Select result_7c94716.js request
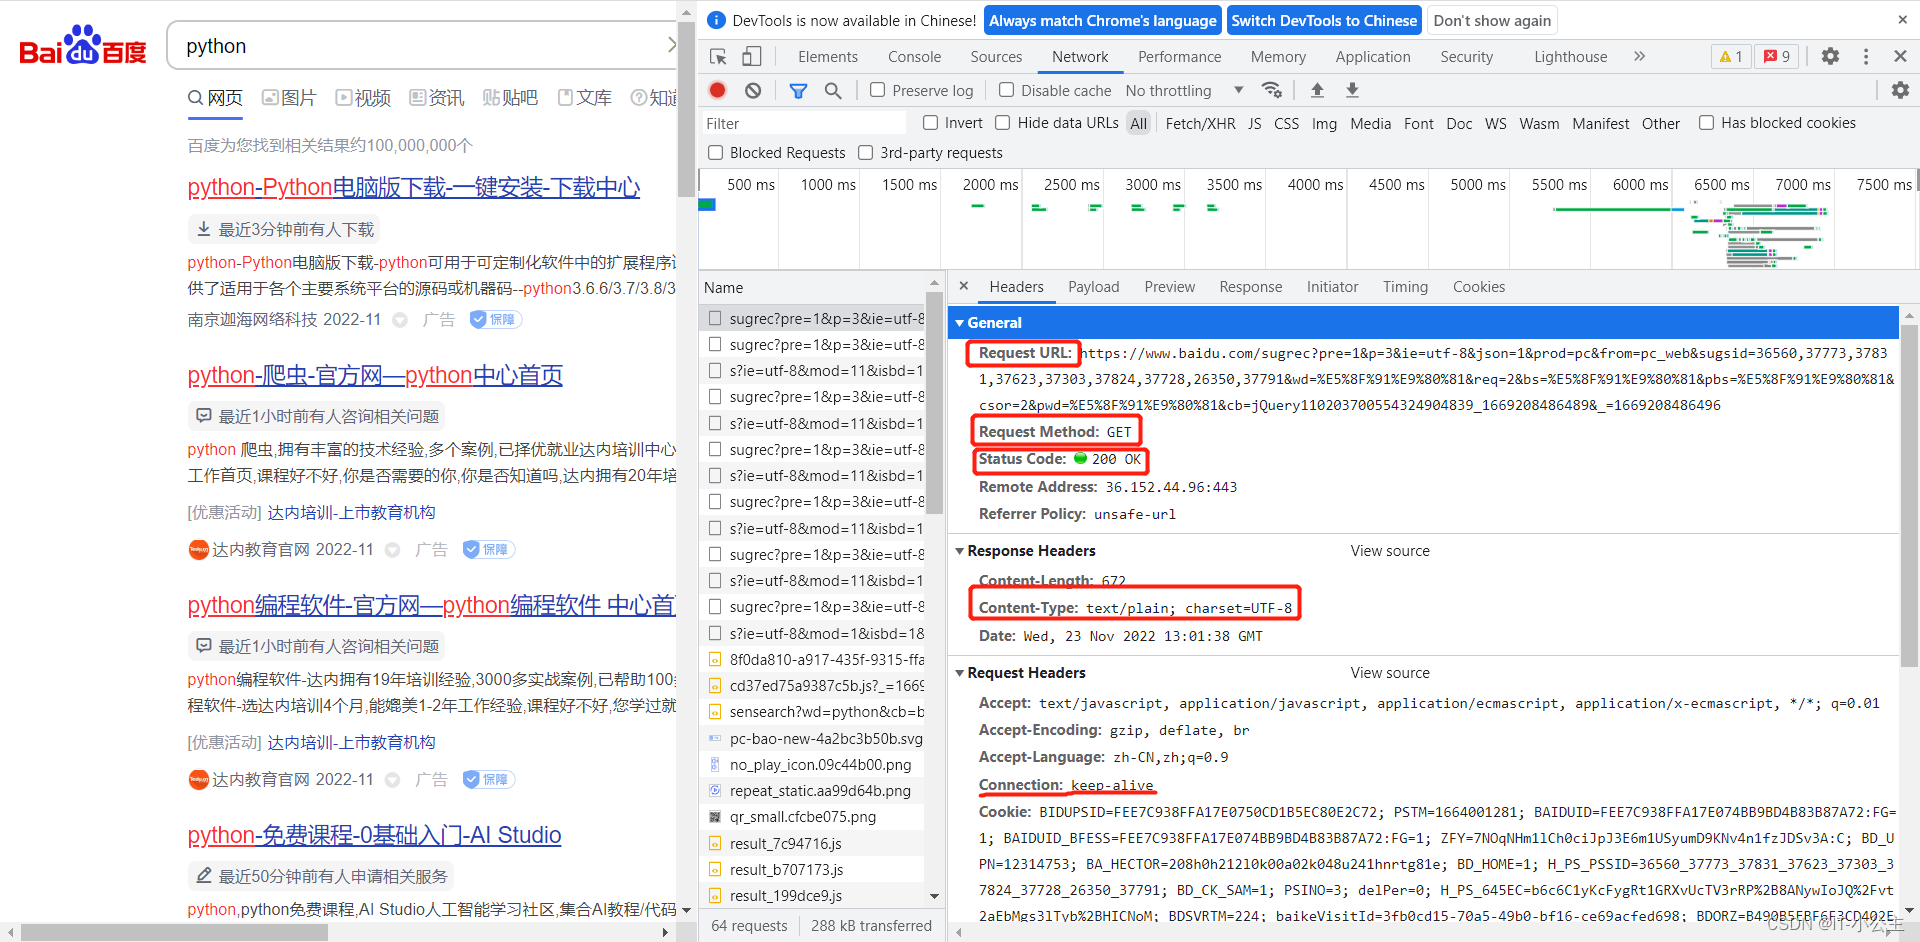Viewport: 1920px width, 942px height. point(812,843)
